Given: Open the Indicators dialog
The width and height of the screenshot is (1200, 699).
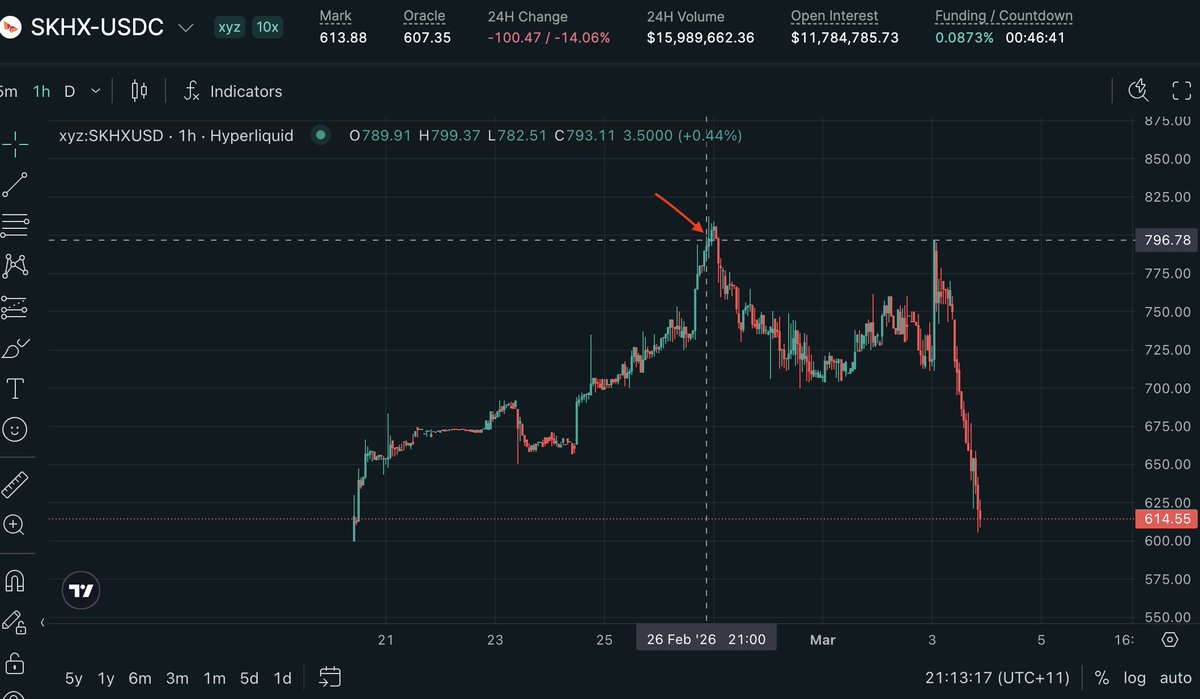Looking at the screenshot, I should click(x=232, y=91).
